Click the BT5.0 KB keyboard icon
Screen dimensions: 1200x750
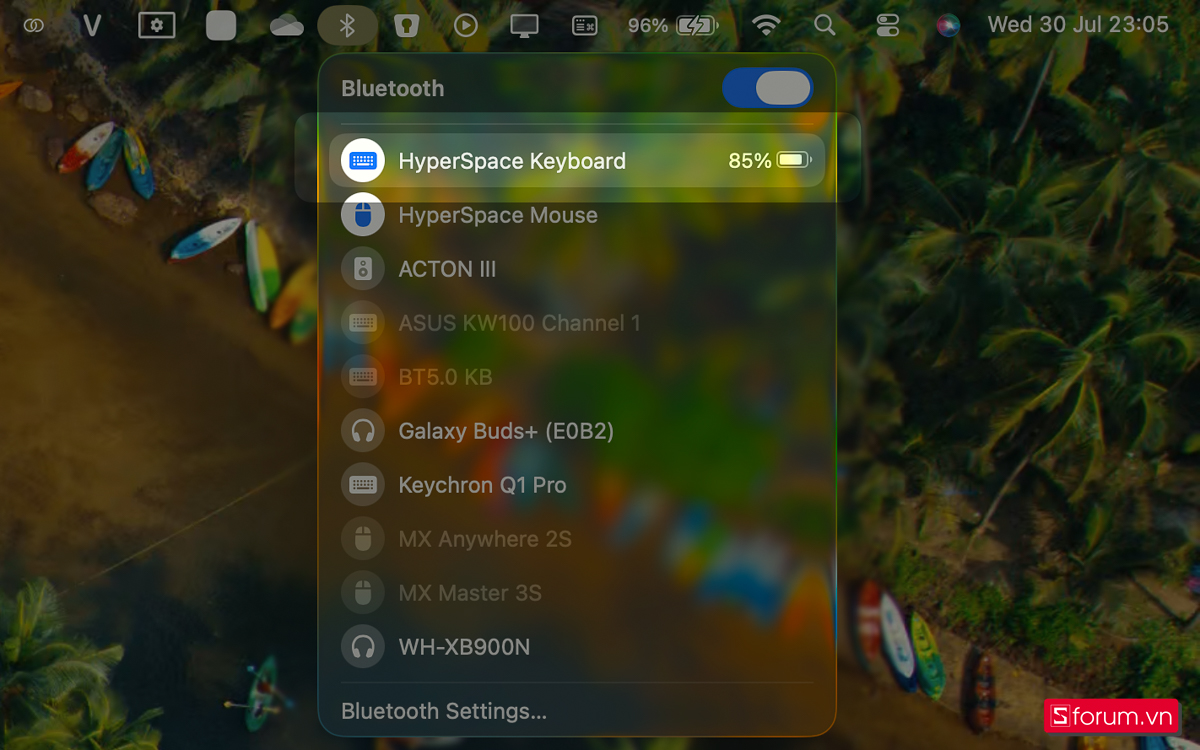pos(363,377)
